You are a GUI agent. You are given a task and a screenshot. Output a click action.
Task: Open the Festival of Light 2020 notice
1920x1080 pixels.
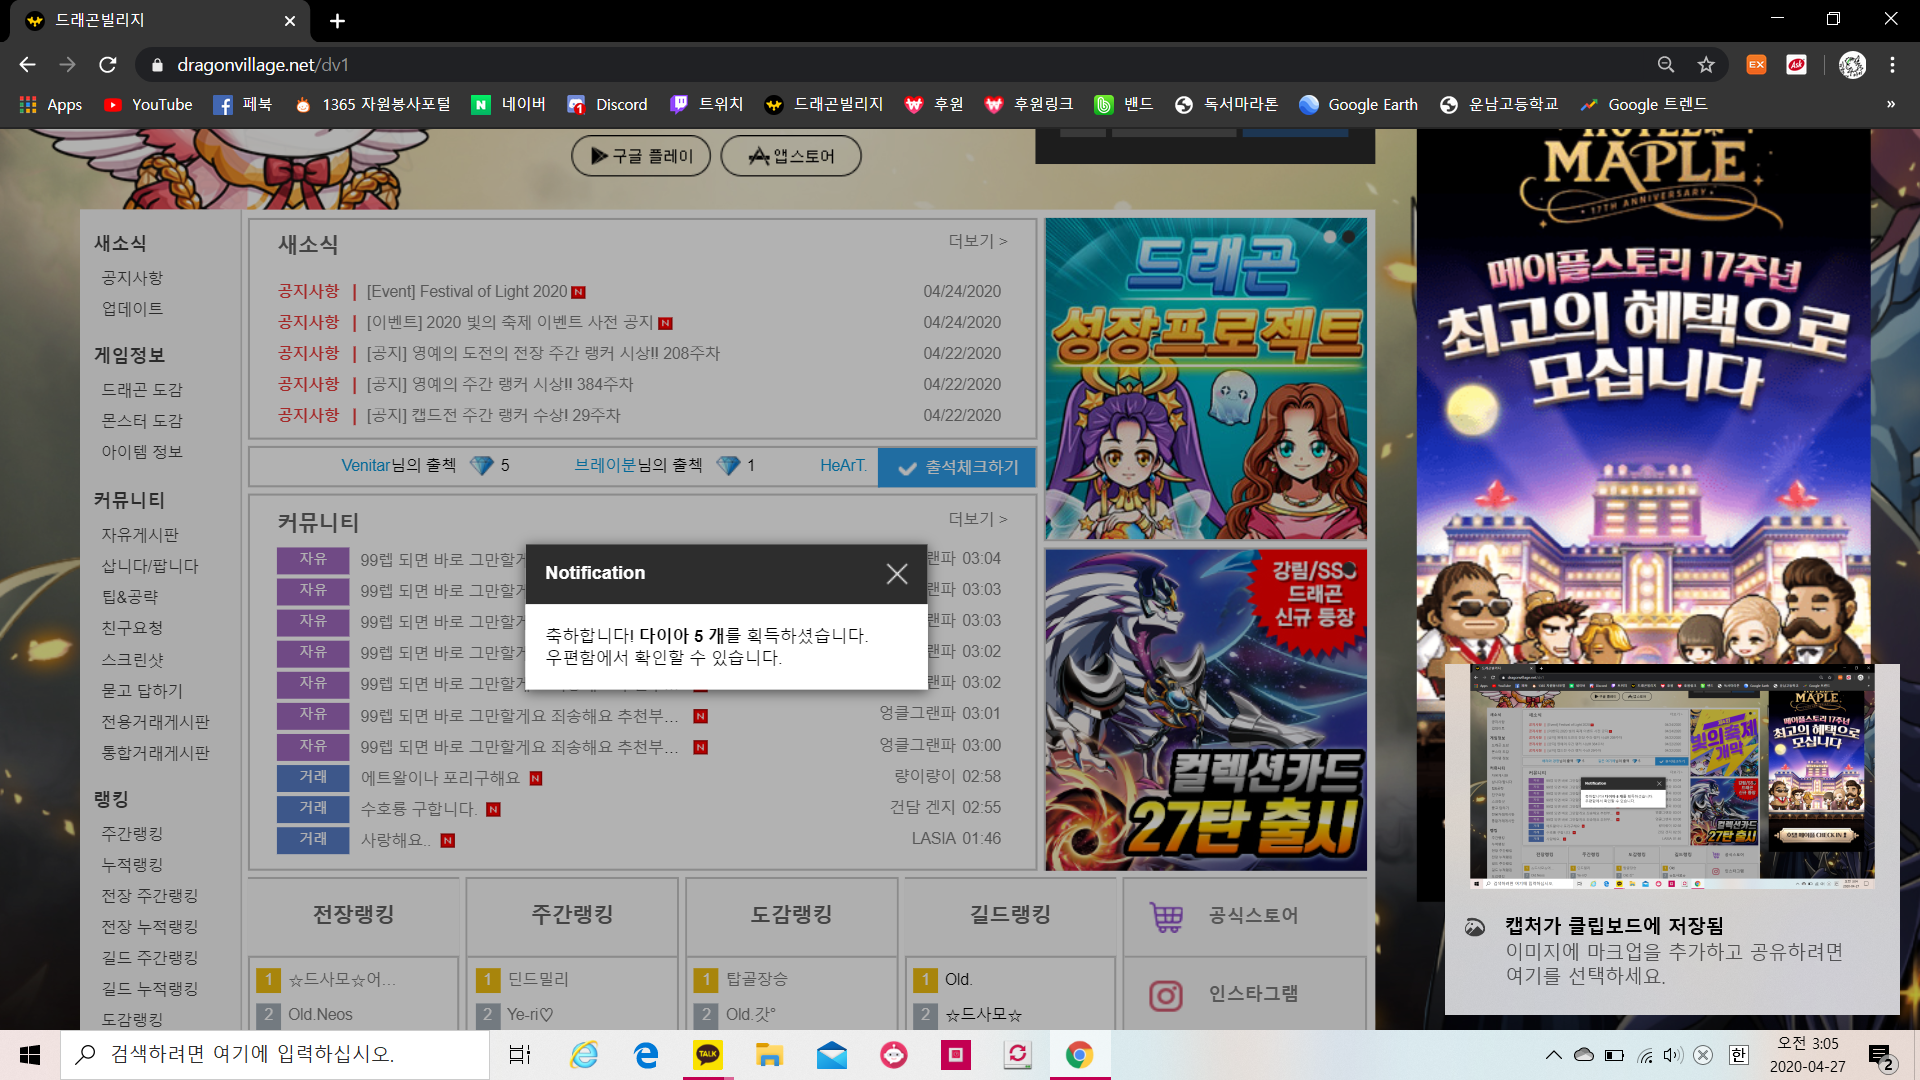pos(466,292)
